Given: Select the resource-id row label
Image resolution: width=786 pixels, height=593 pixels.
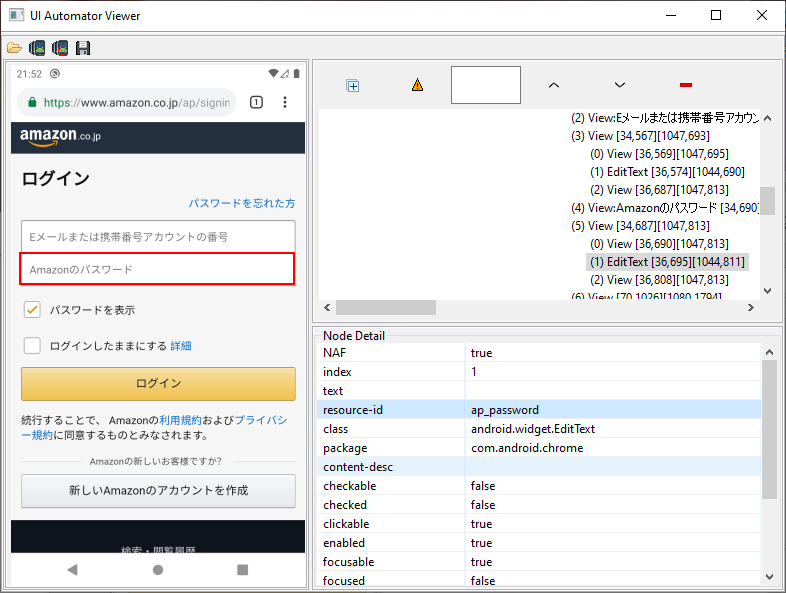Looking at the screenshot, I should (353, 410).
